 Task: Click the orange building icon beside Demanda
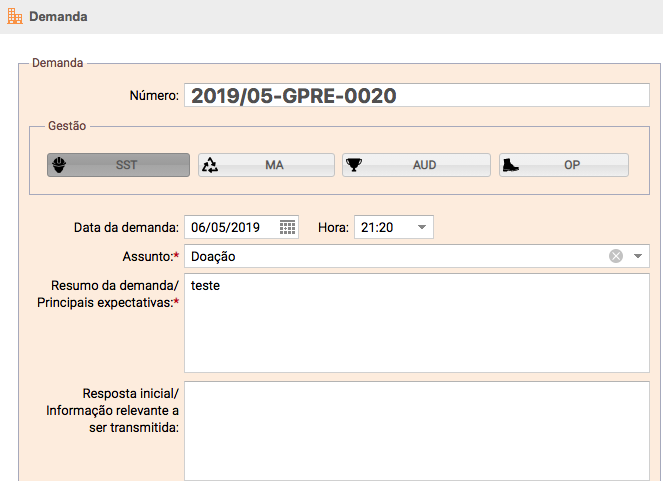pos(15,16)
